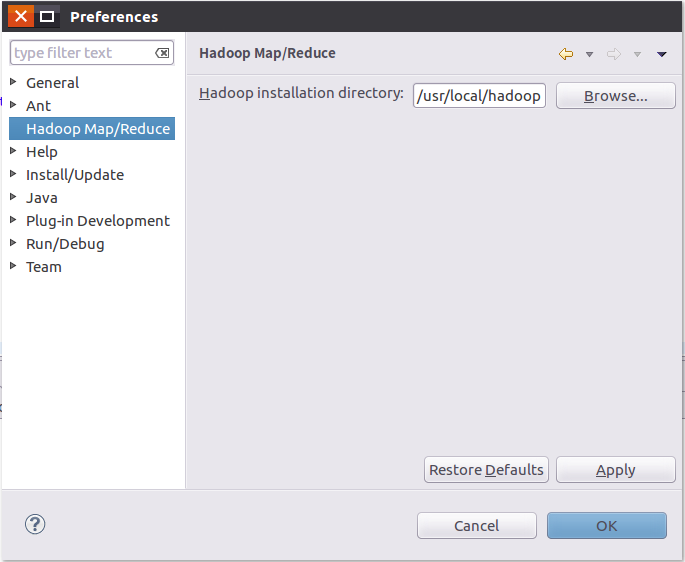685x562 pixels.
Task: Click the back navigation arrow icon
Action: [x=566, y=54]
